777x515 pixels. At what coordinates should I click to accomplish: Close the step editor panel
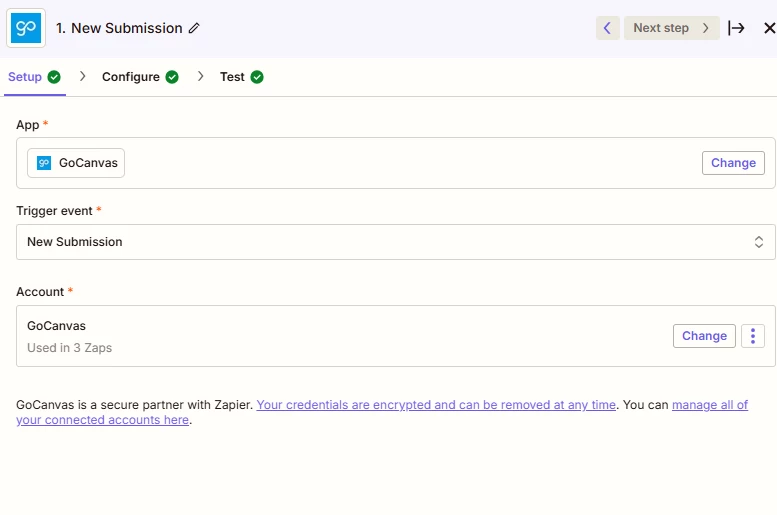point(769,28)
